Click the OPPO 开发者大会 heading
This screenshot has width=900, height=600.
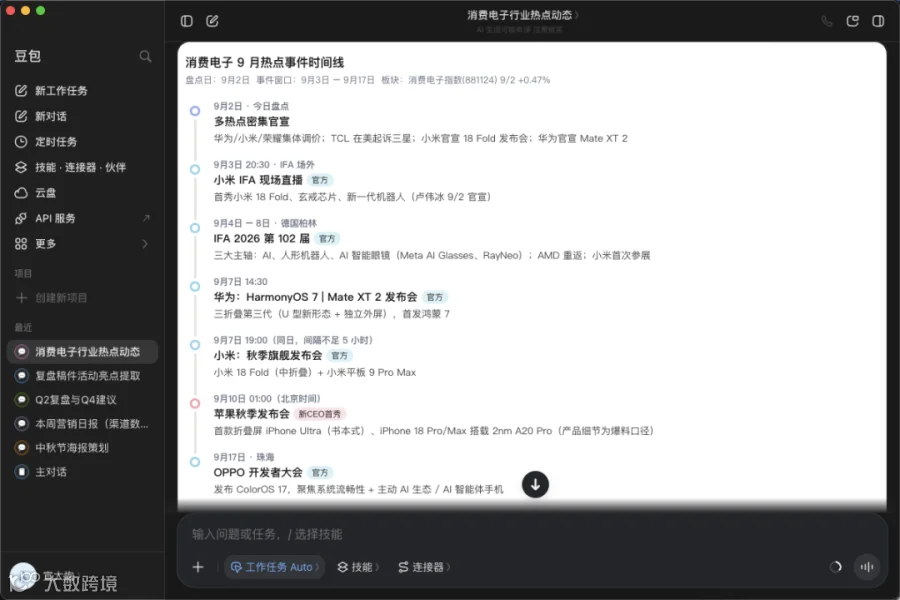tap(258, 473)
